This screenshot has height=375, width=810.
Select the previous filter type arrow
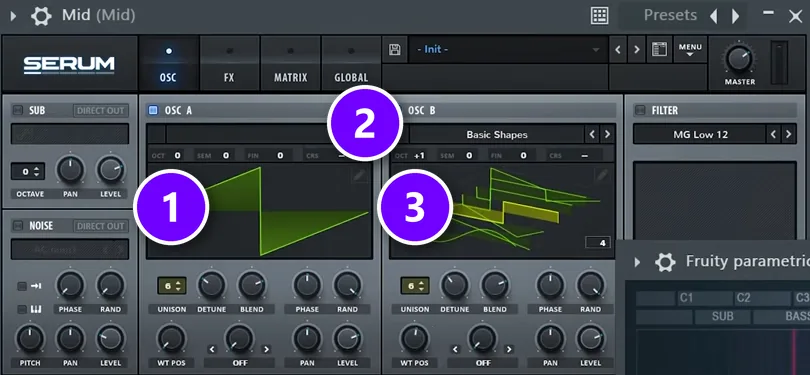pos(773,135)
